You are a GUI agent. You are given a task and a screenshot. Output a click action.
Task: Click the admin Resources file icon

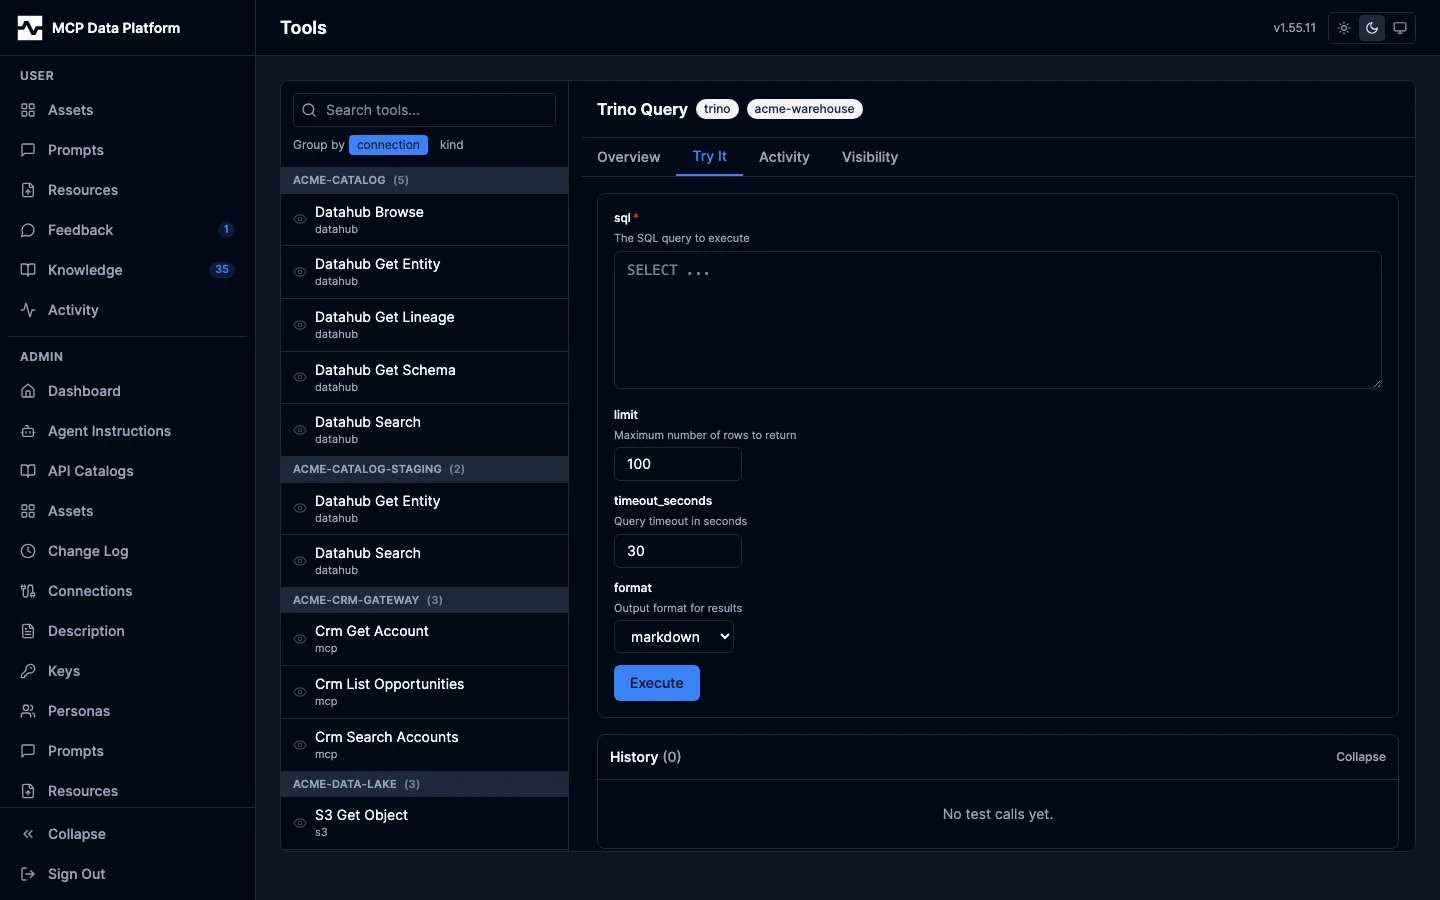(28, 791)
